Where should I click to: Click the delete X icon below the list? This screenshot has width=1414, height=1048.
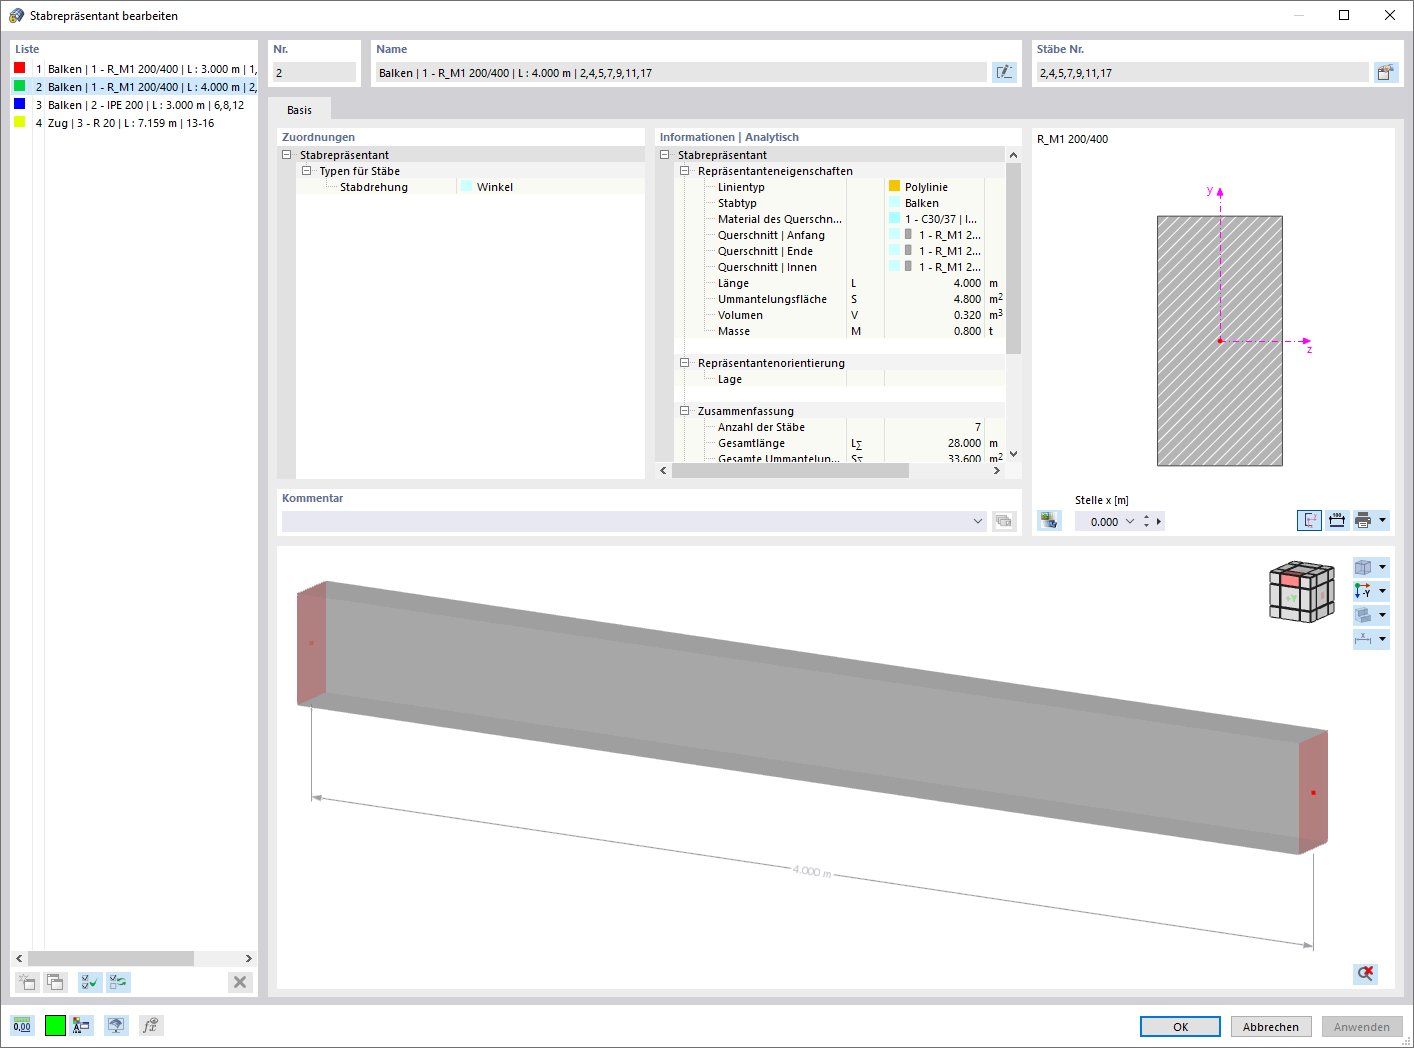pos(240,982)
